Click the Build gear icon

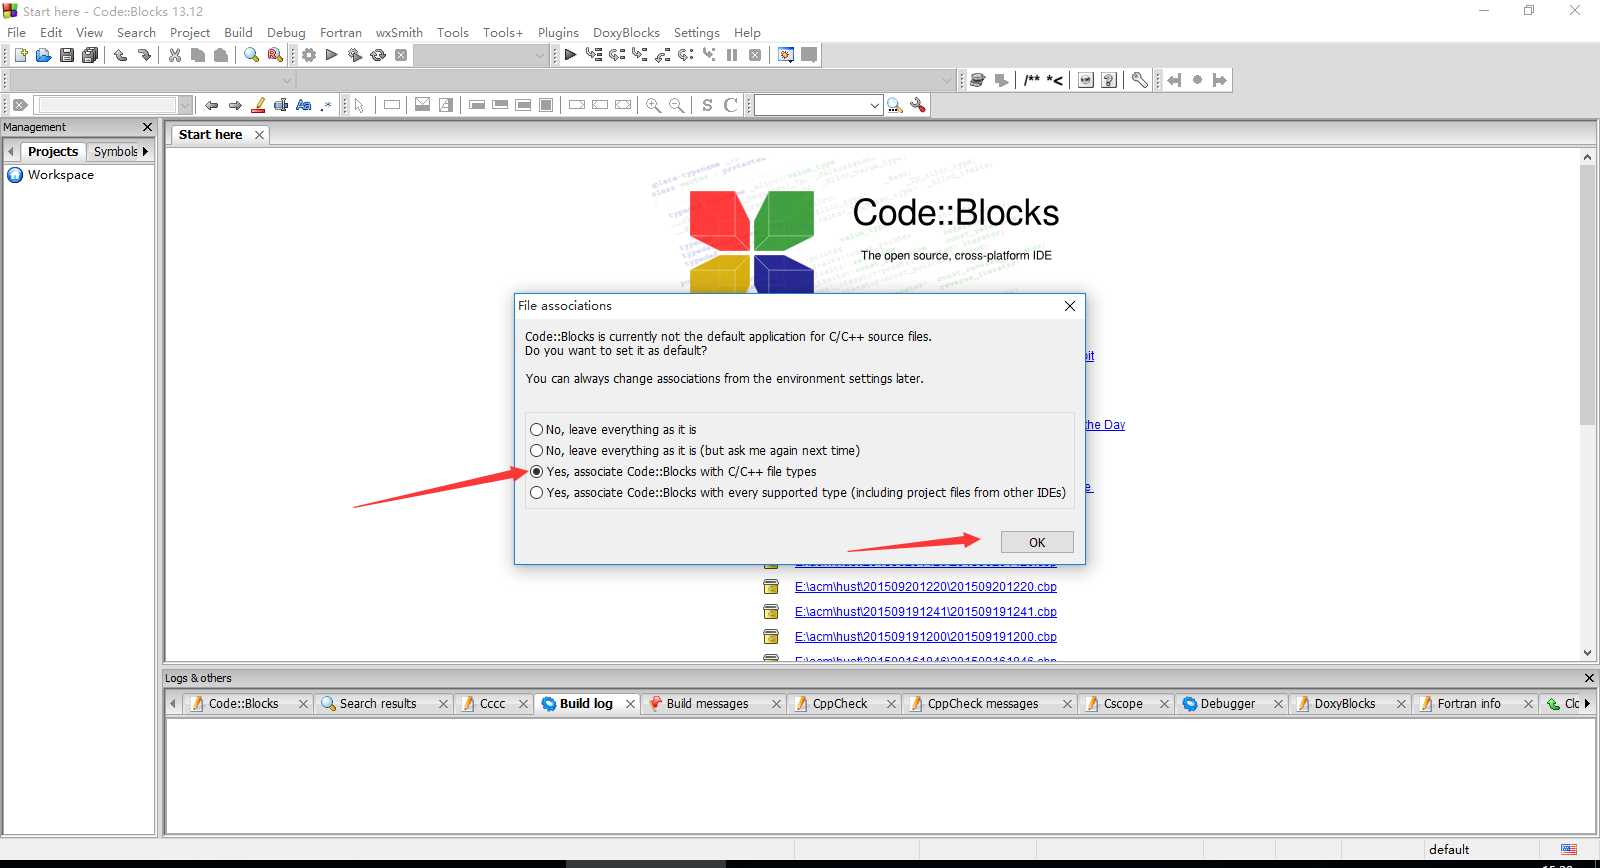[309, 55]
